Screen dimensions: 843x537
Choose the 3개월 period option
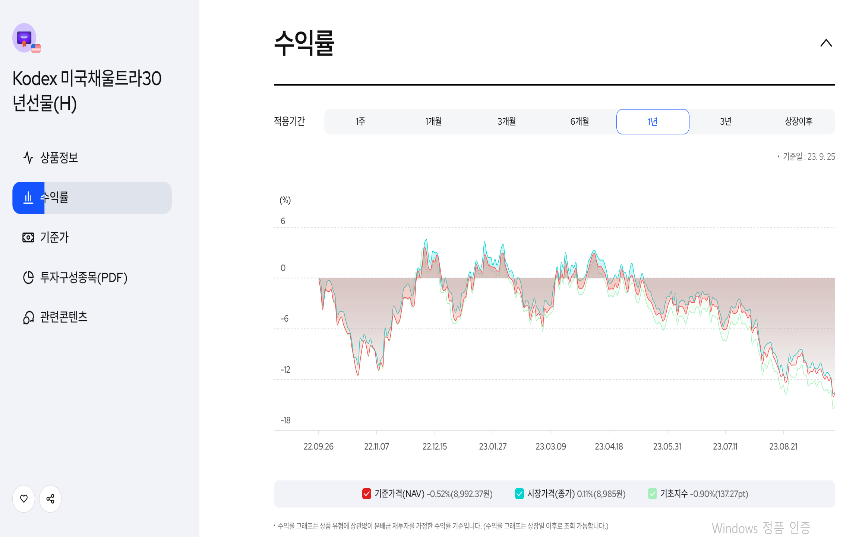click(506, 122)
